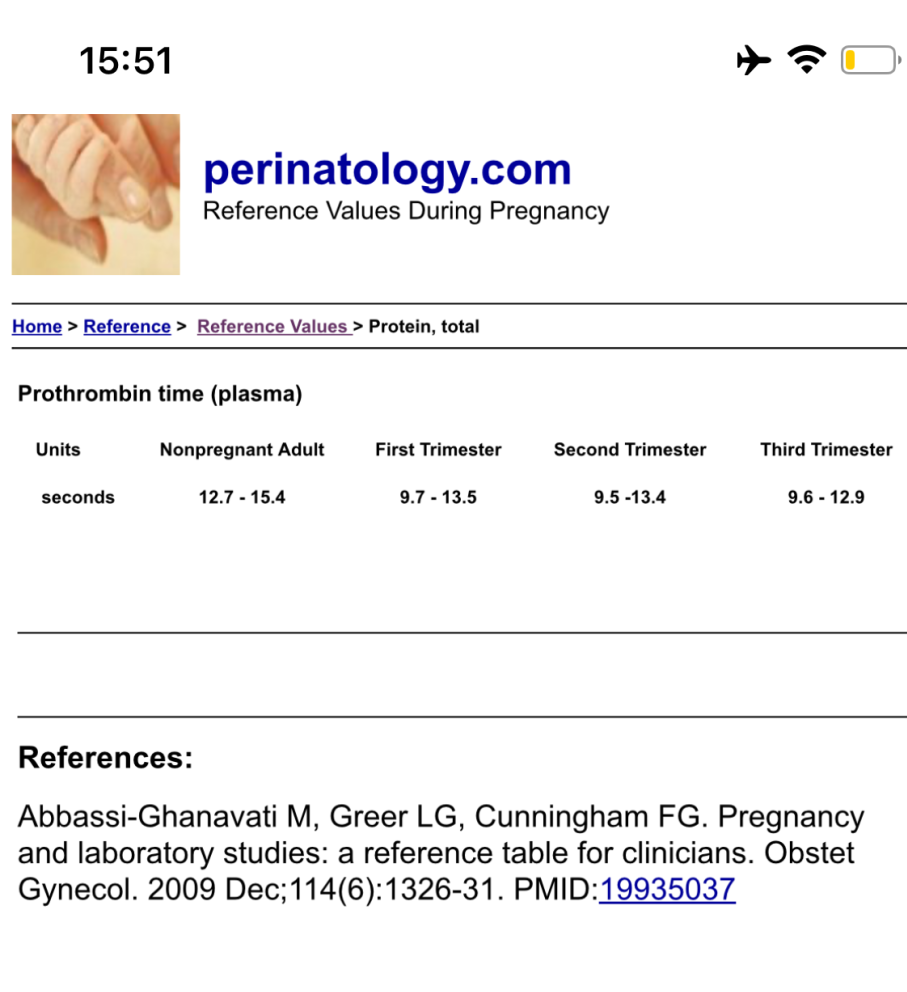Click the nonpregnant value 12.7 - 15.4
This screenshot has width=907, height=992.
(x=242, y=497)
